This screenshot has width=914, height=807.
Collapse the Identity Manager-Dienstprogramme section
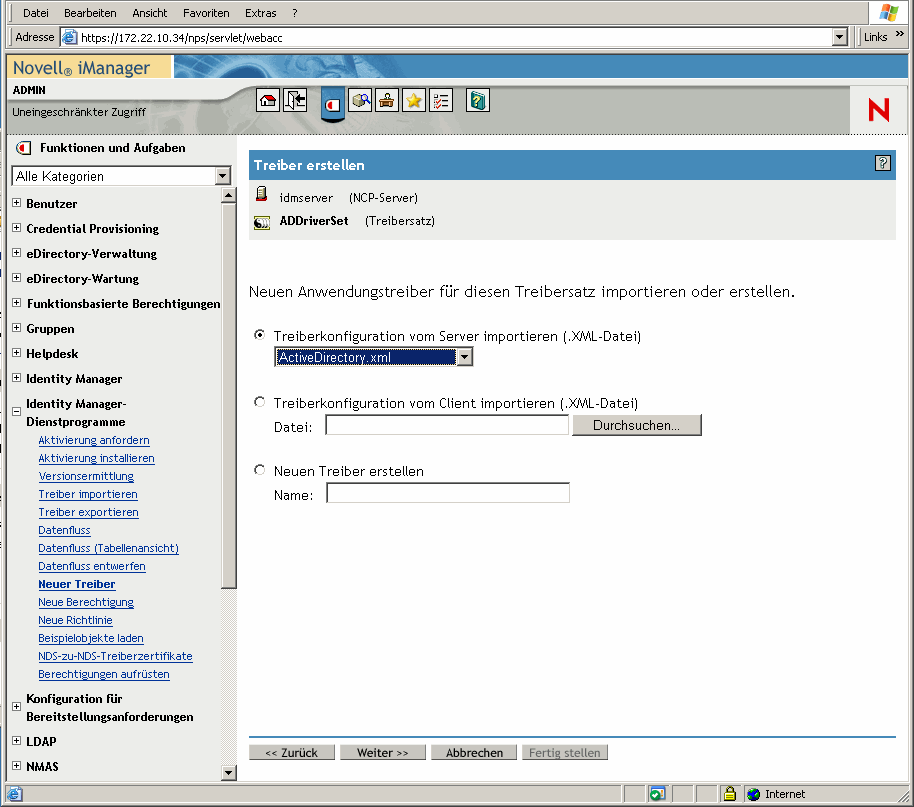[x=16, y=410]
